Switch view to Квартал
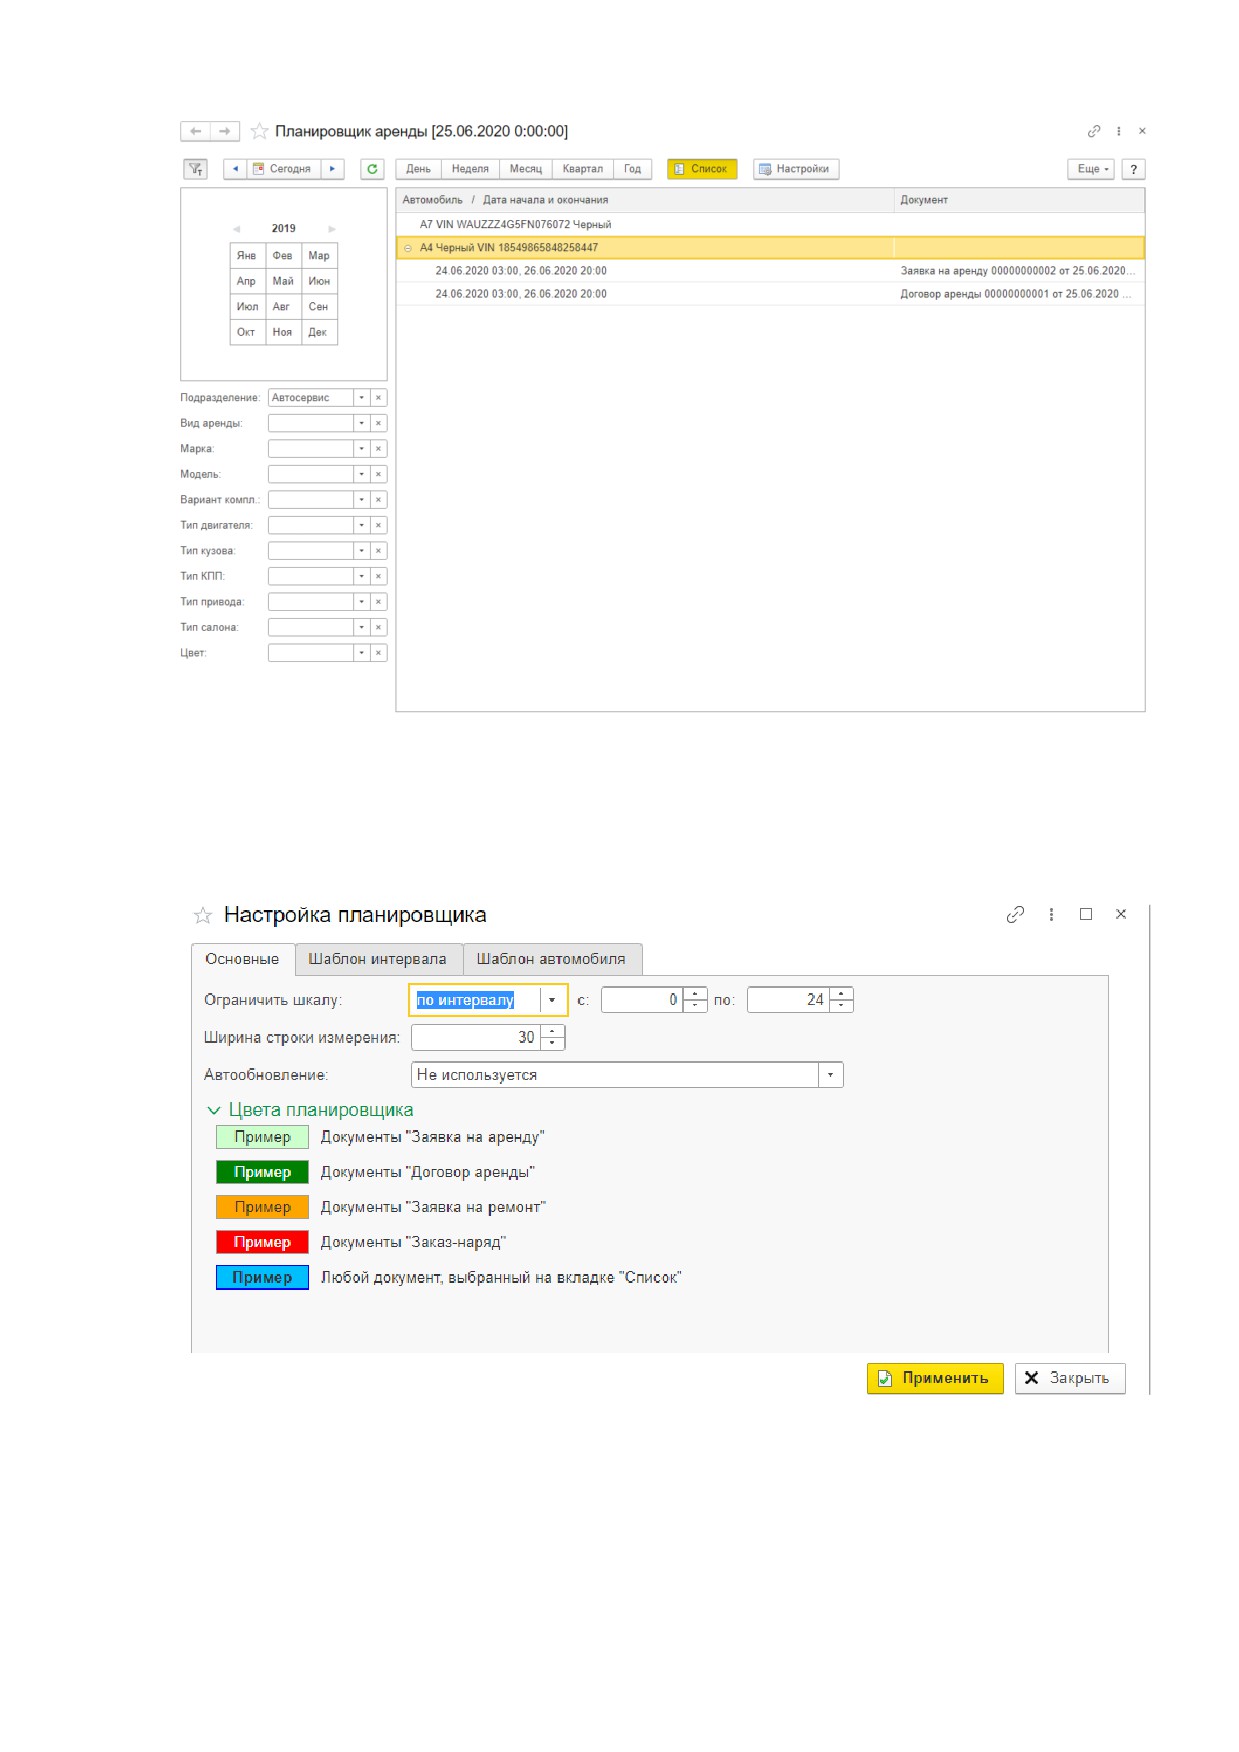This screenshot has width=1239, height=1752. coord(582,169)
